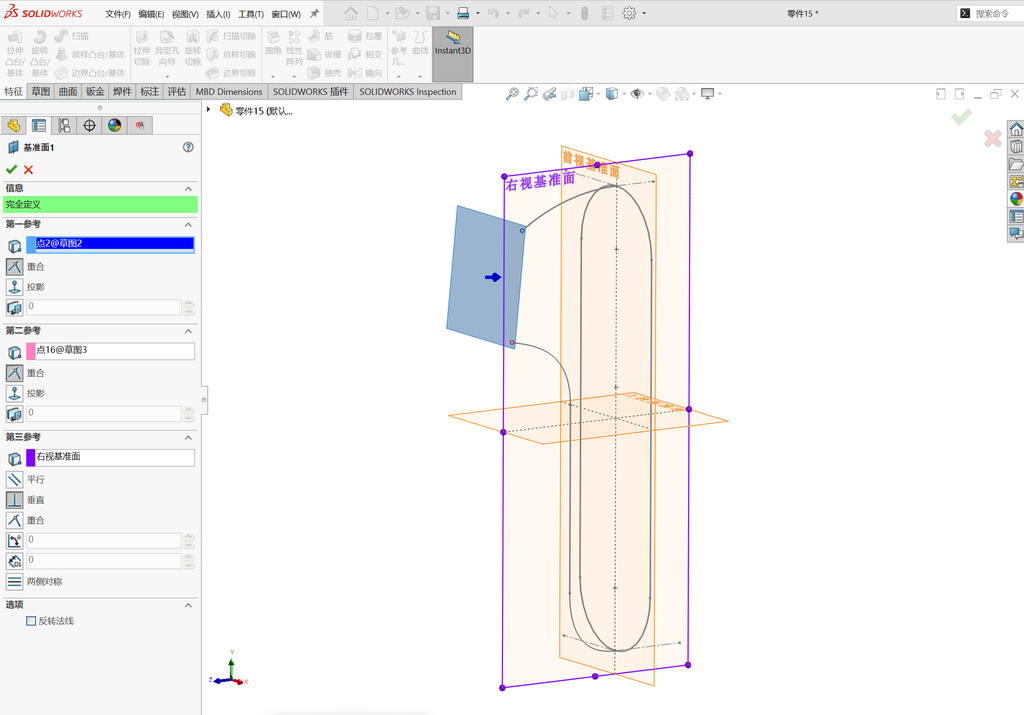Screen dimensions: 1024x715
Task: Collapse the 信息 section
Action: (188, 189)
